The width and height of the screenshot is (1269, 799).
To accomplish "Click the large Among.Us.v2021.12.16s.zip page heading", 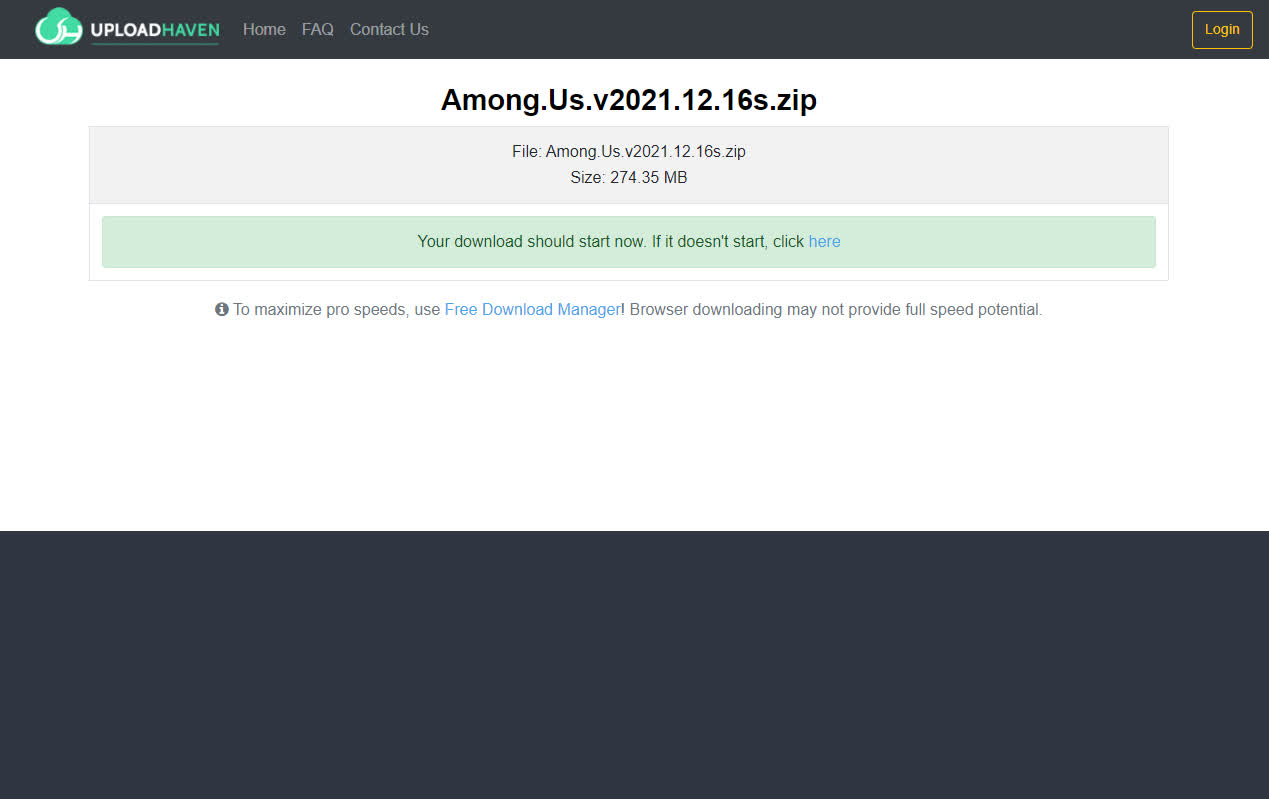I will (x=628, y=100).
